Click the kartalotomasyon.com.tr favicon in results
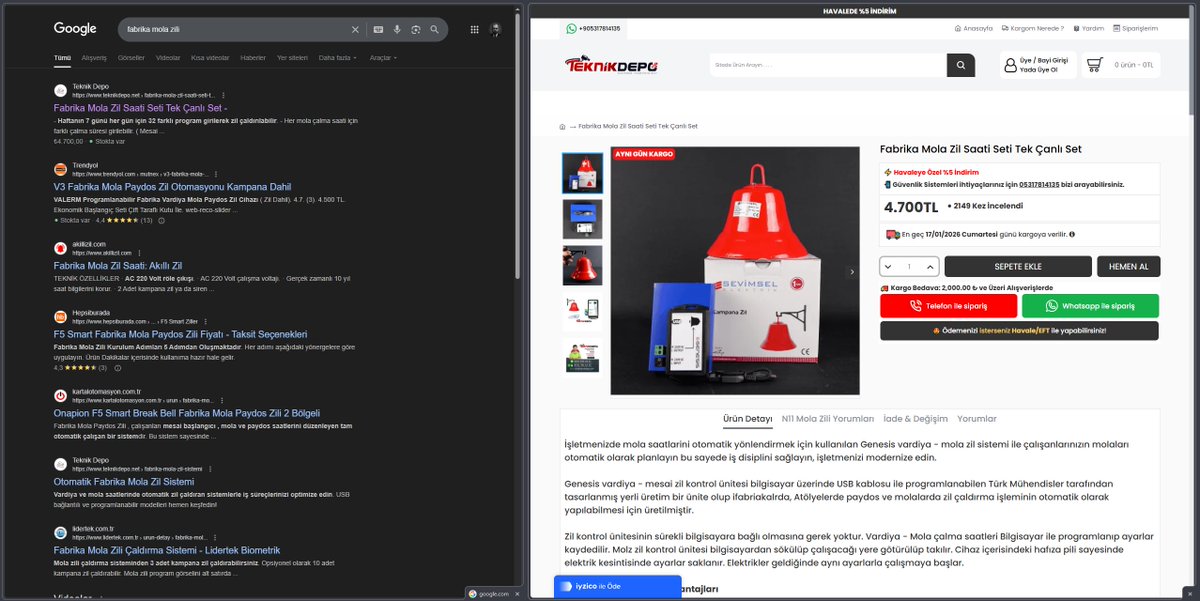Image resolution: width=1200 pixels, height=601 pixels. 60,395
